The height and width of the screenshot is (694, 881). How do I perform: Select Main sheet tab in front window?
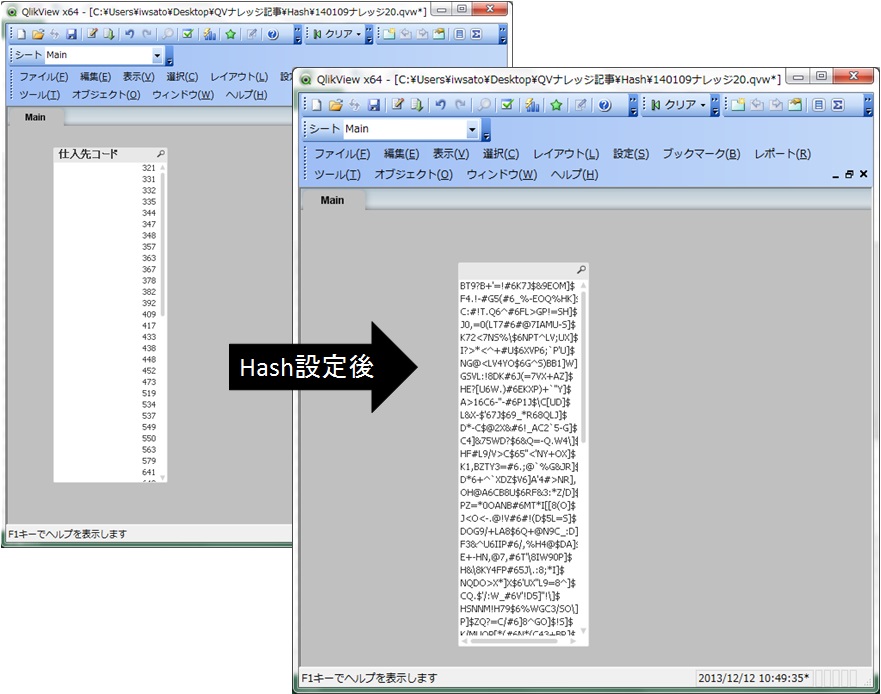click(332, 200)
